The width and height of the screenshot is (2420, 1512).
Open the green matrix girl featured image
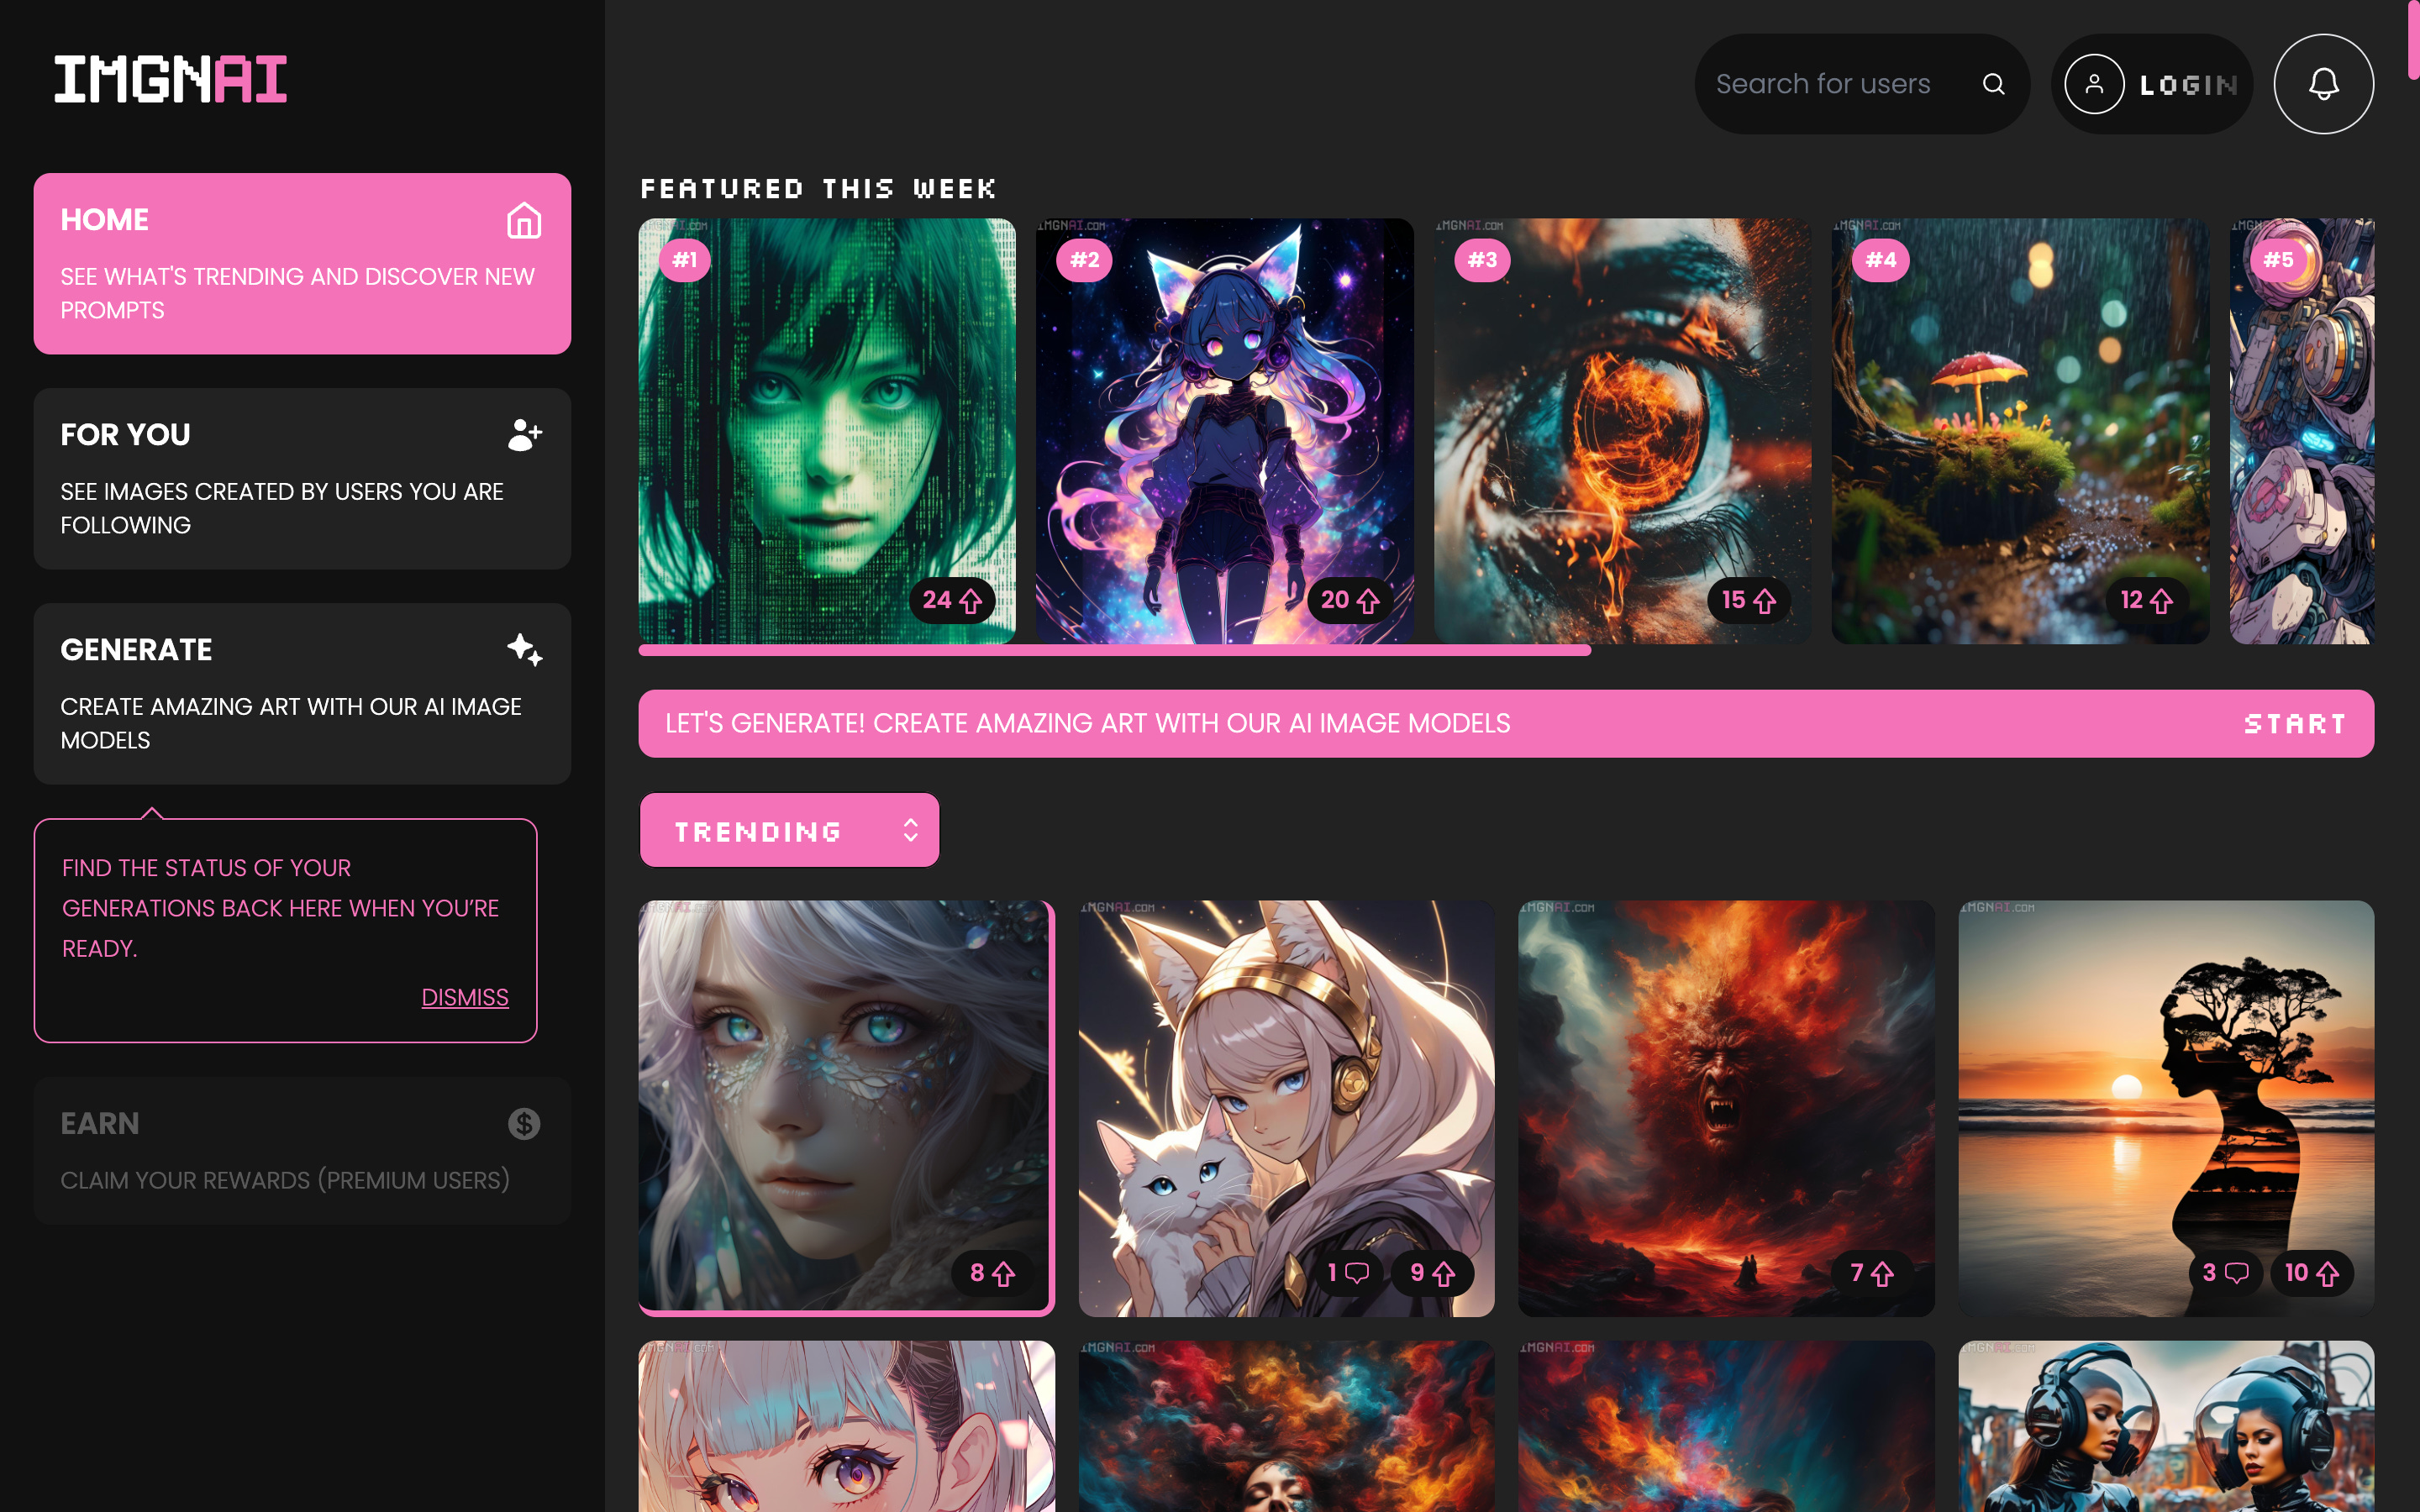pyautogui.click(x=827, y=431)
